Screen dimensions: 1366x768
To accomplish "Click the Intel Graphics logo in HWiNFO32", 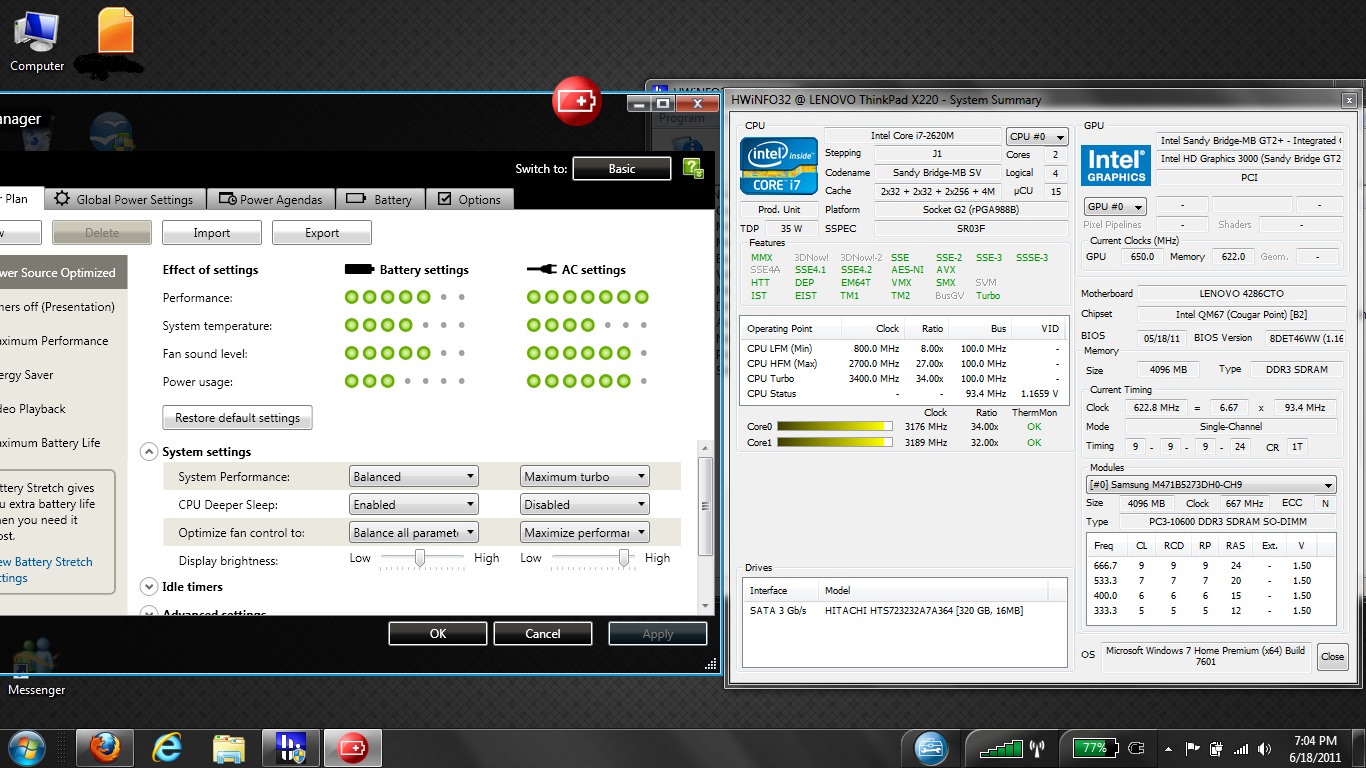I will coord(1116,165).
